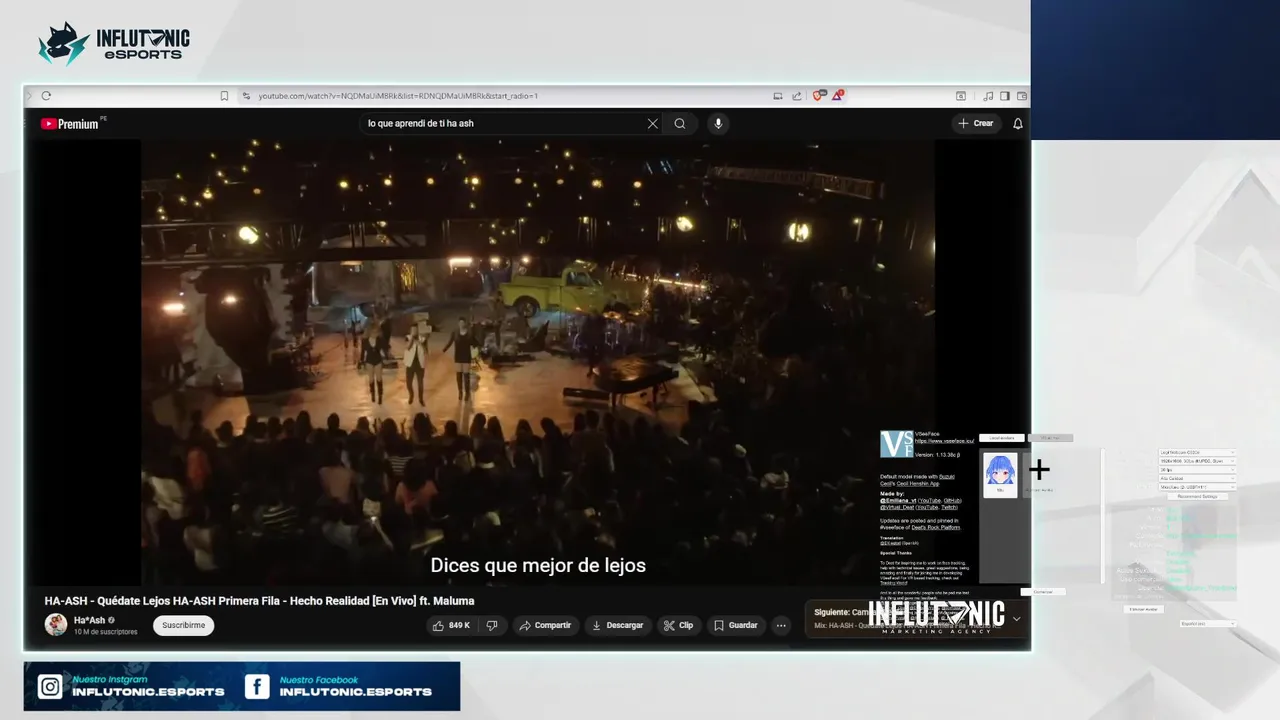The image size is (1280, 720).
Task: Clear the YouTube search text
Action: pos(653,124)
